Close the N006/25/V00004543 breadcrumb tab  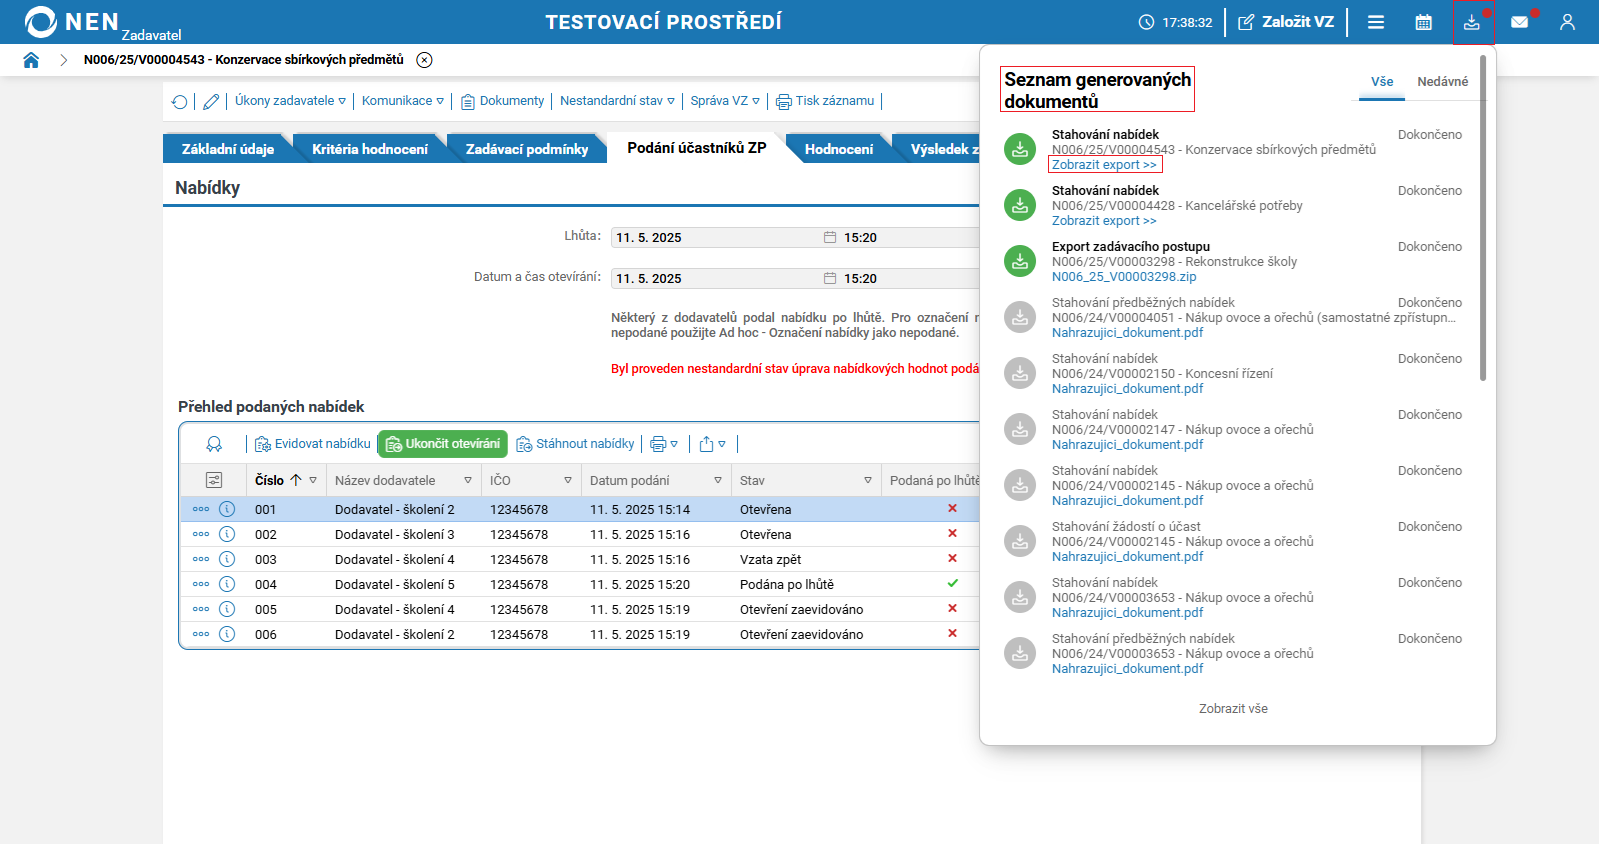pos(425,60)
